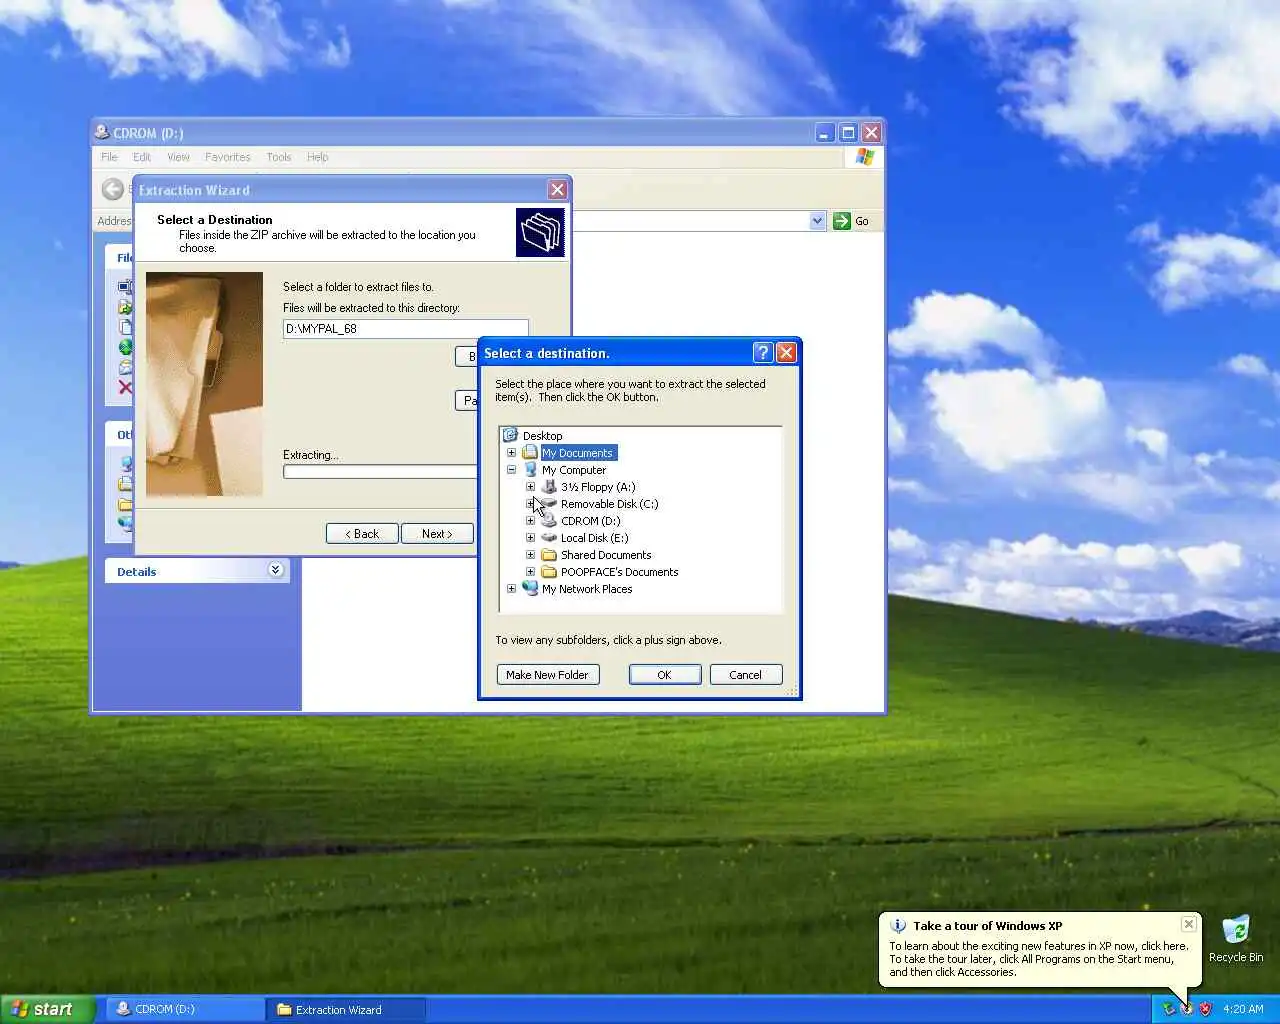Open the address bar dropdown arrow

(817, 220)
